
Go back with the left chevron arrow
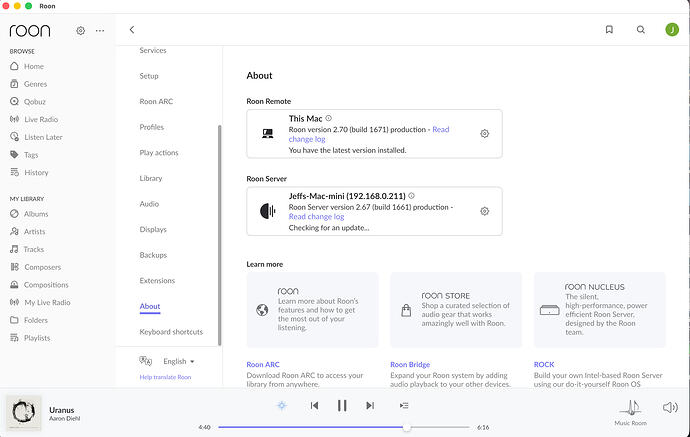pyautogui.click(x=132, y=29)
